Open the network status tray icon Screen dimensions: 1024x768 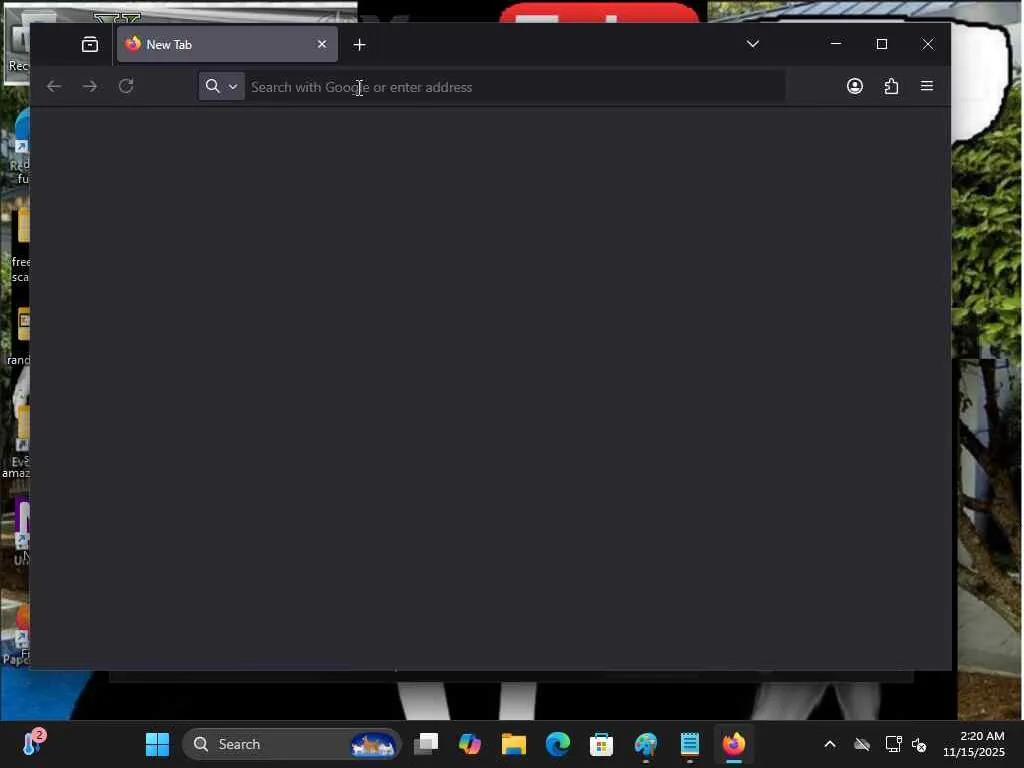[893, 744]
